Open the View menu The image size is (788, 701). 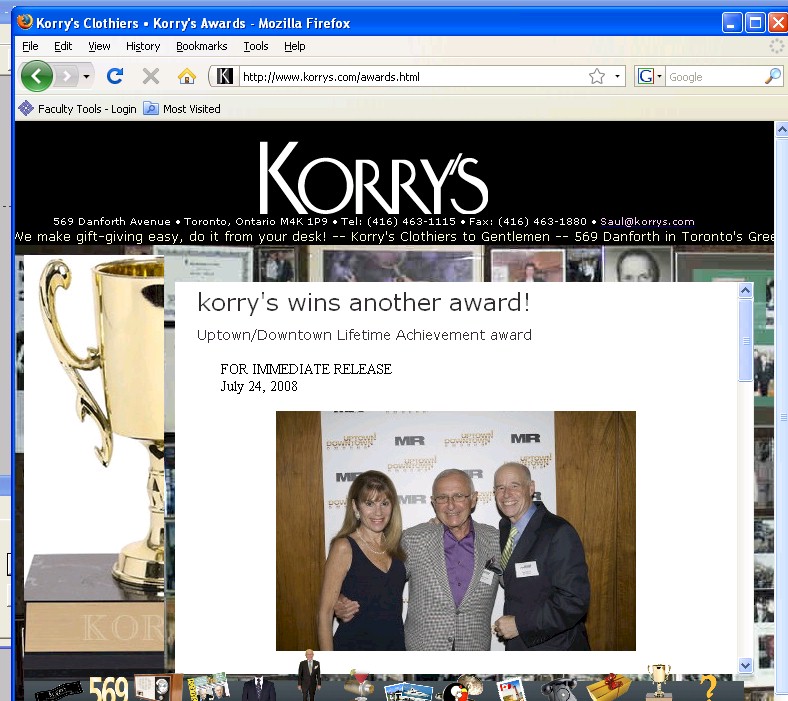tap(99, 46)
